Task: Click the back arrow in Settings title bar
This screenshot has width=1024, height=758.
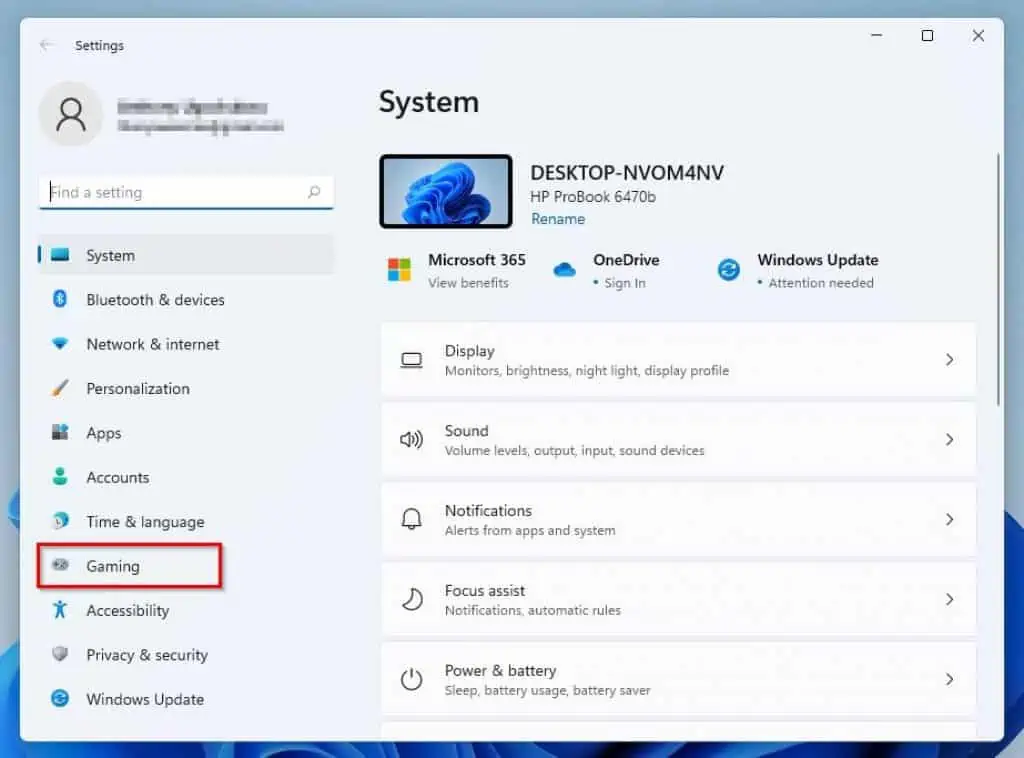Action: [46, 45]
